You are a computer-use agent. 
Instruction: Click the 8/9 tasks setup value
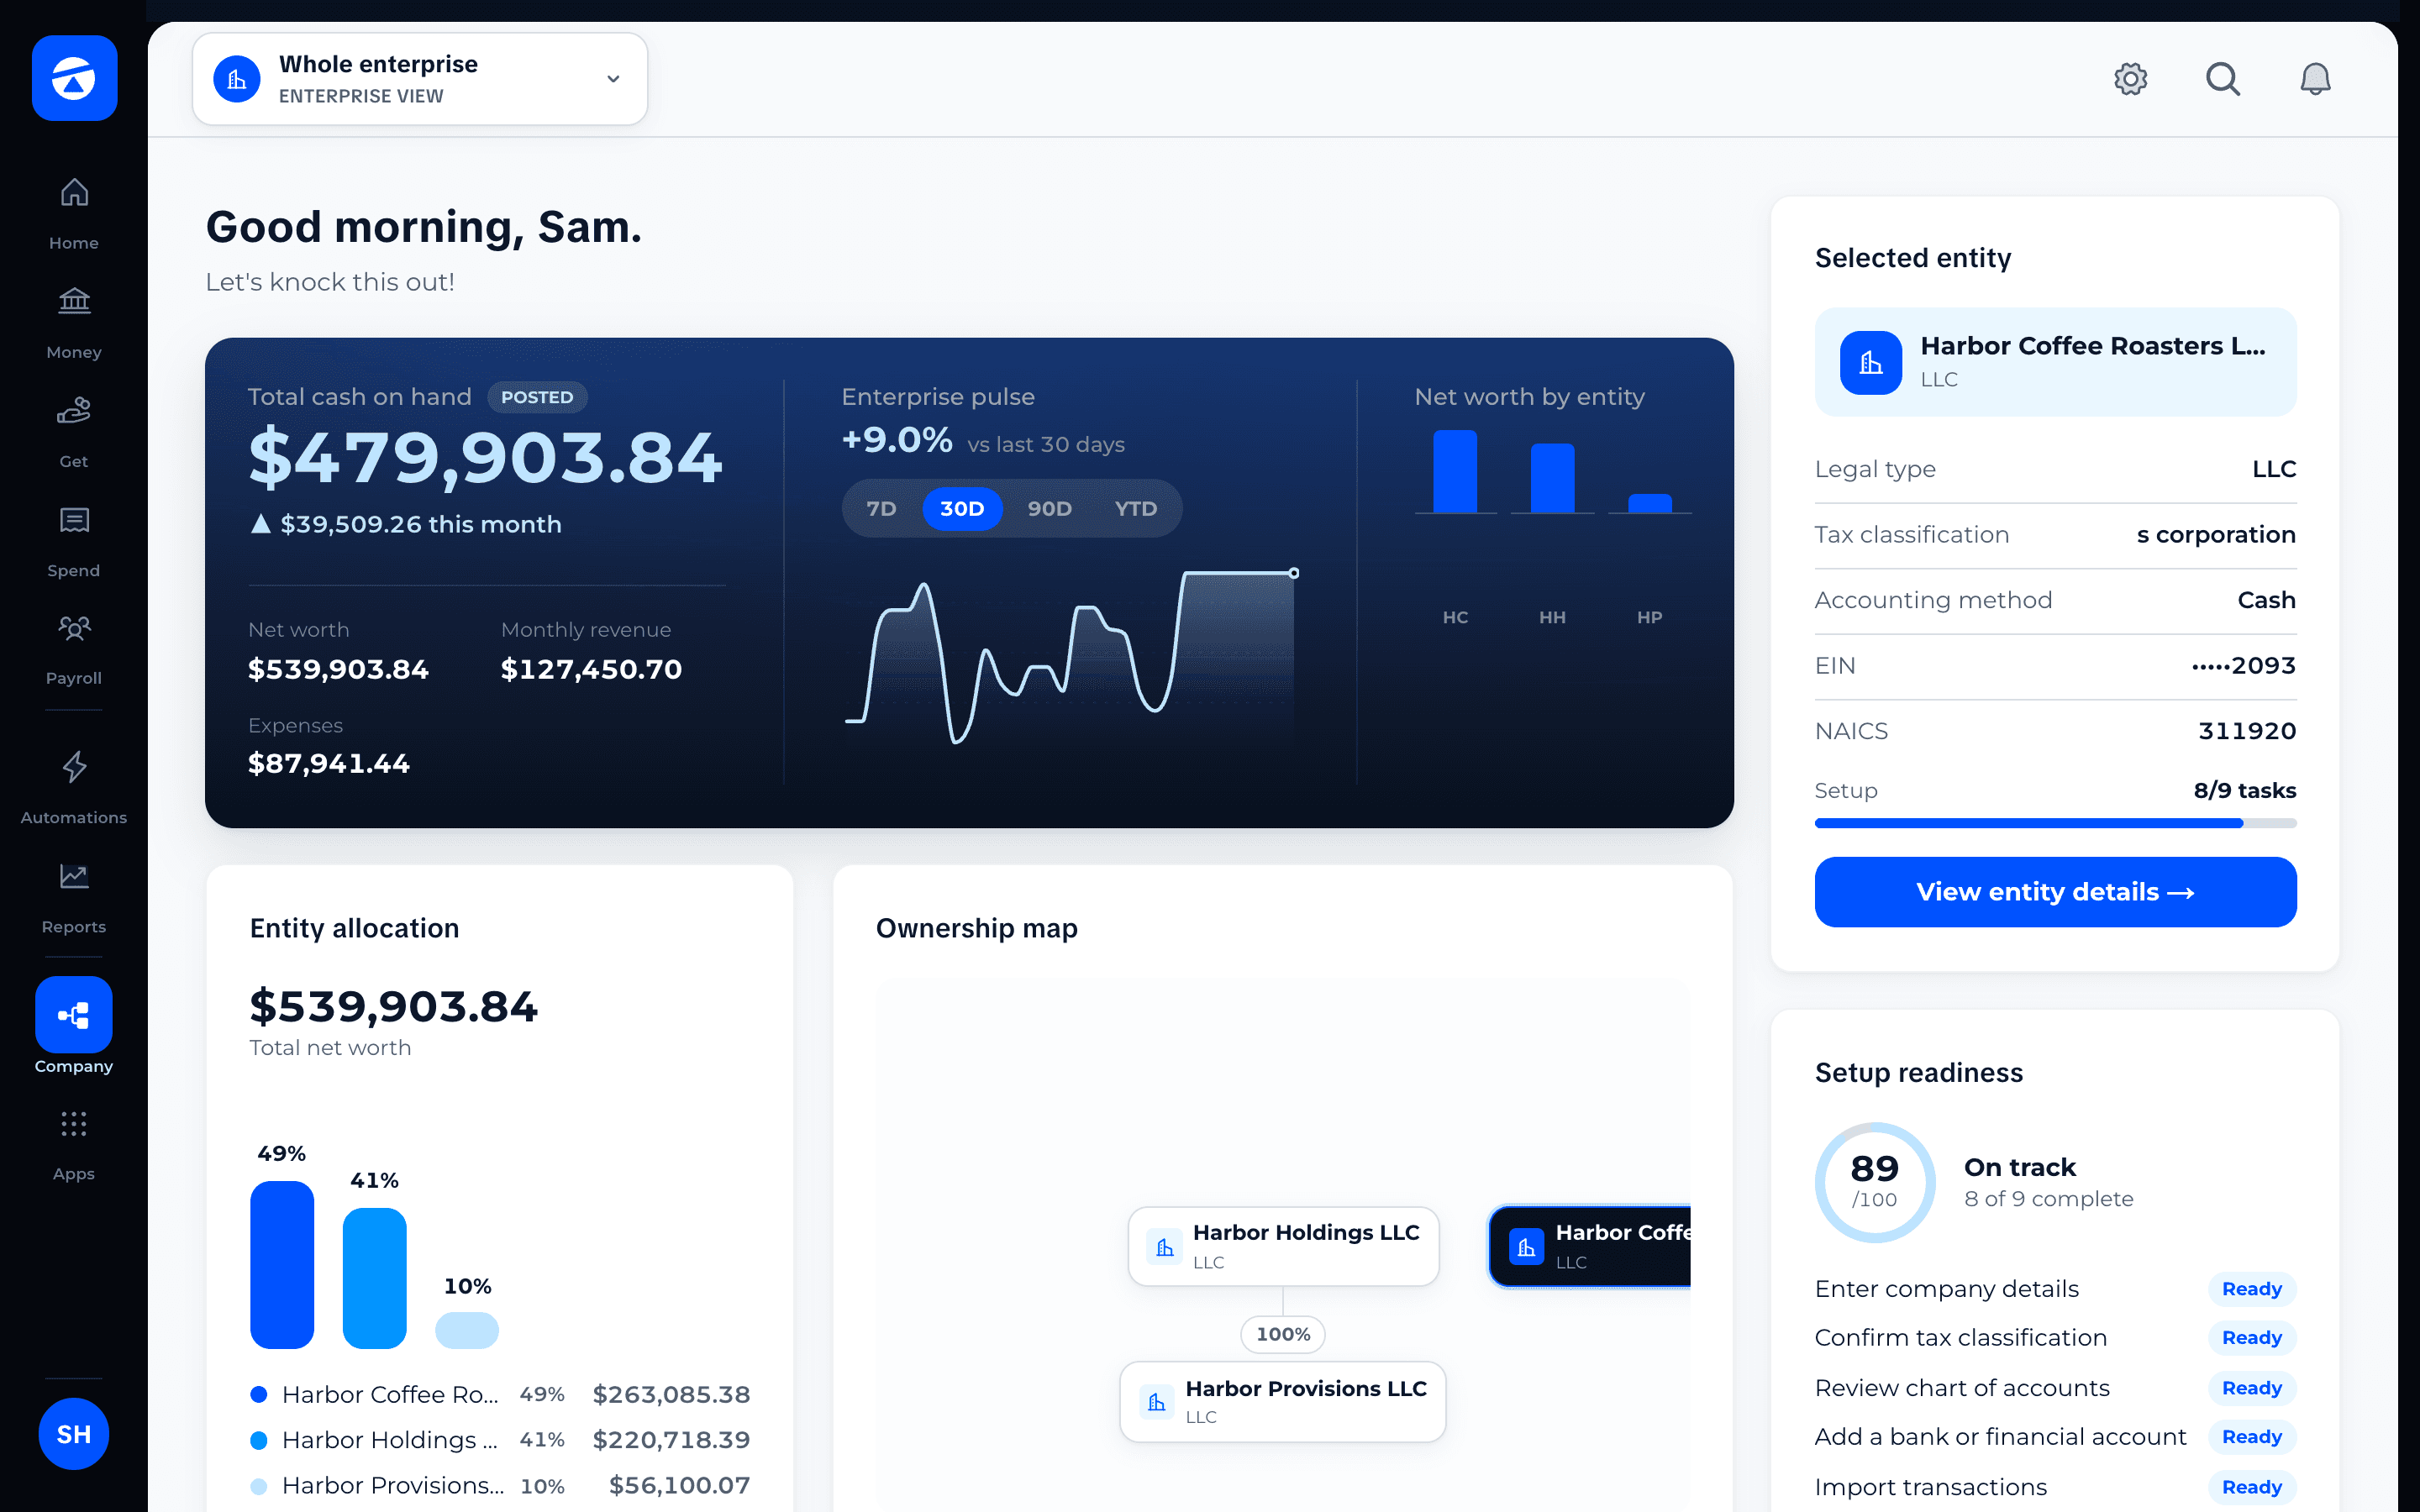coord(2245,791)
